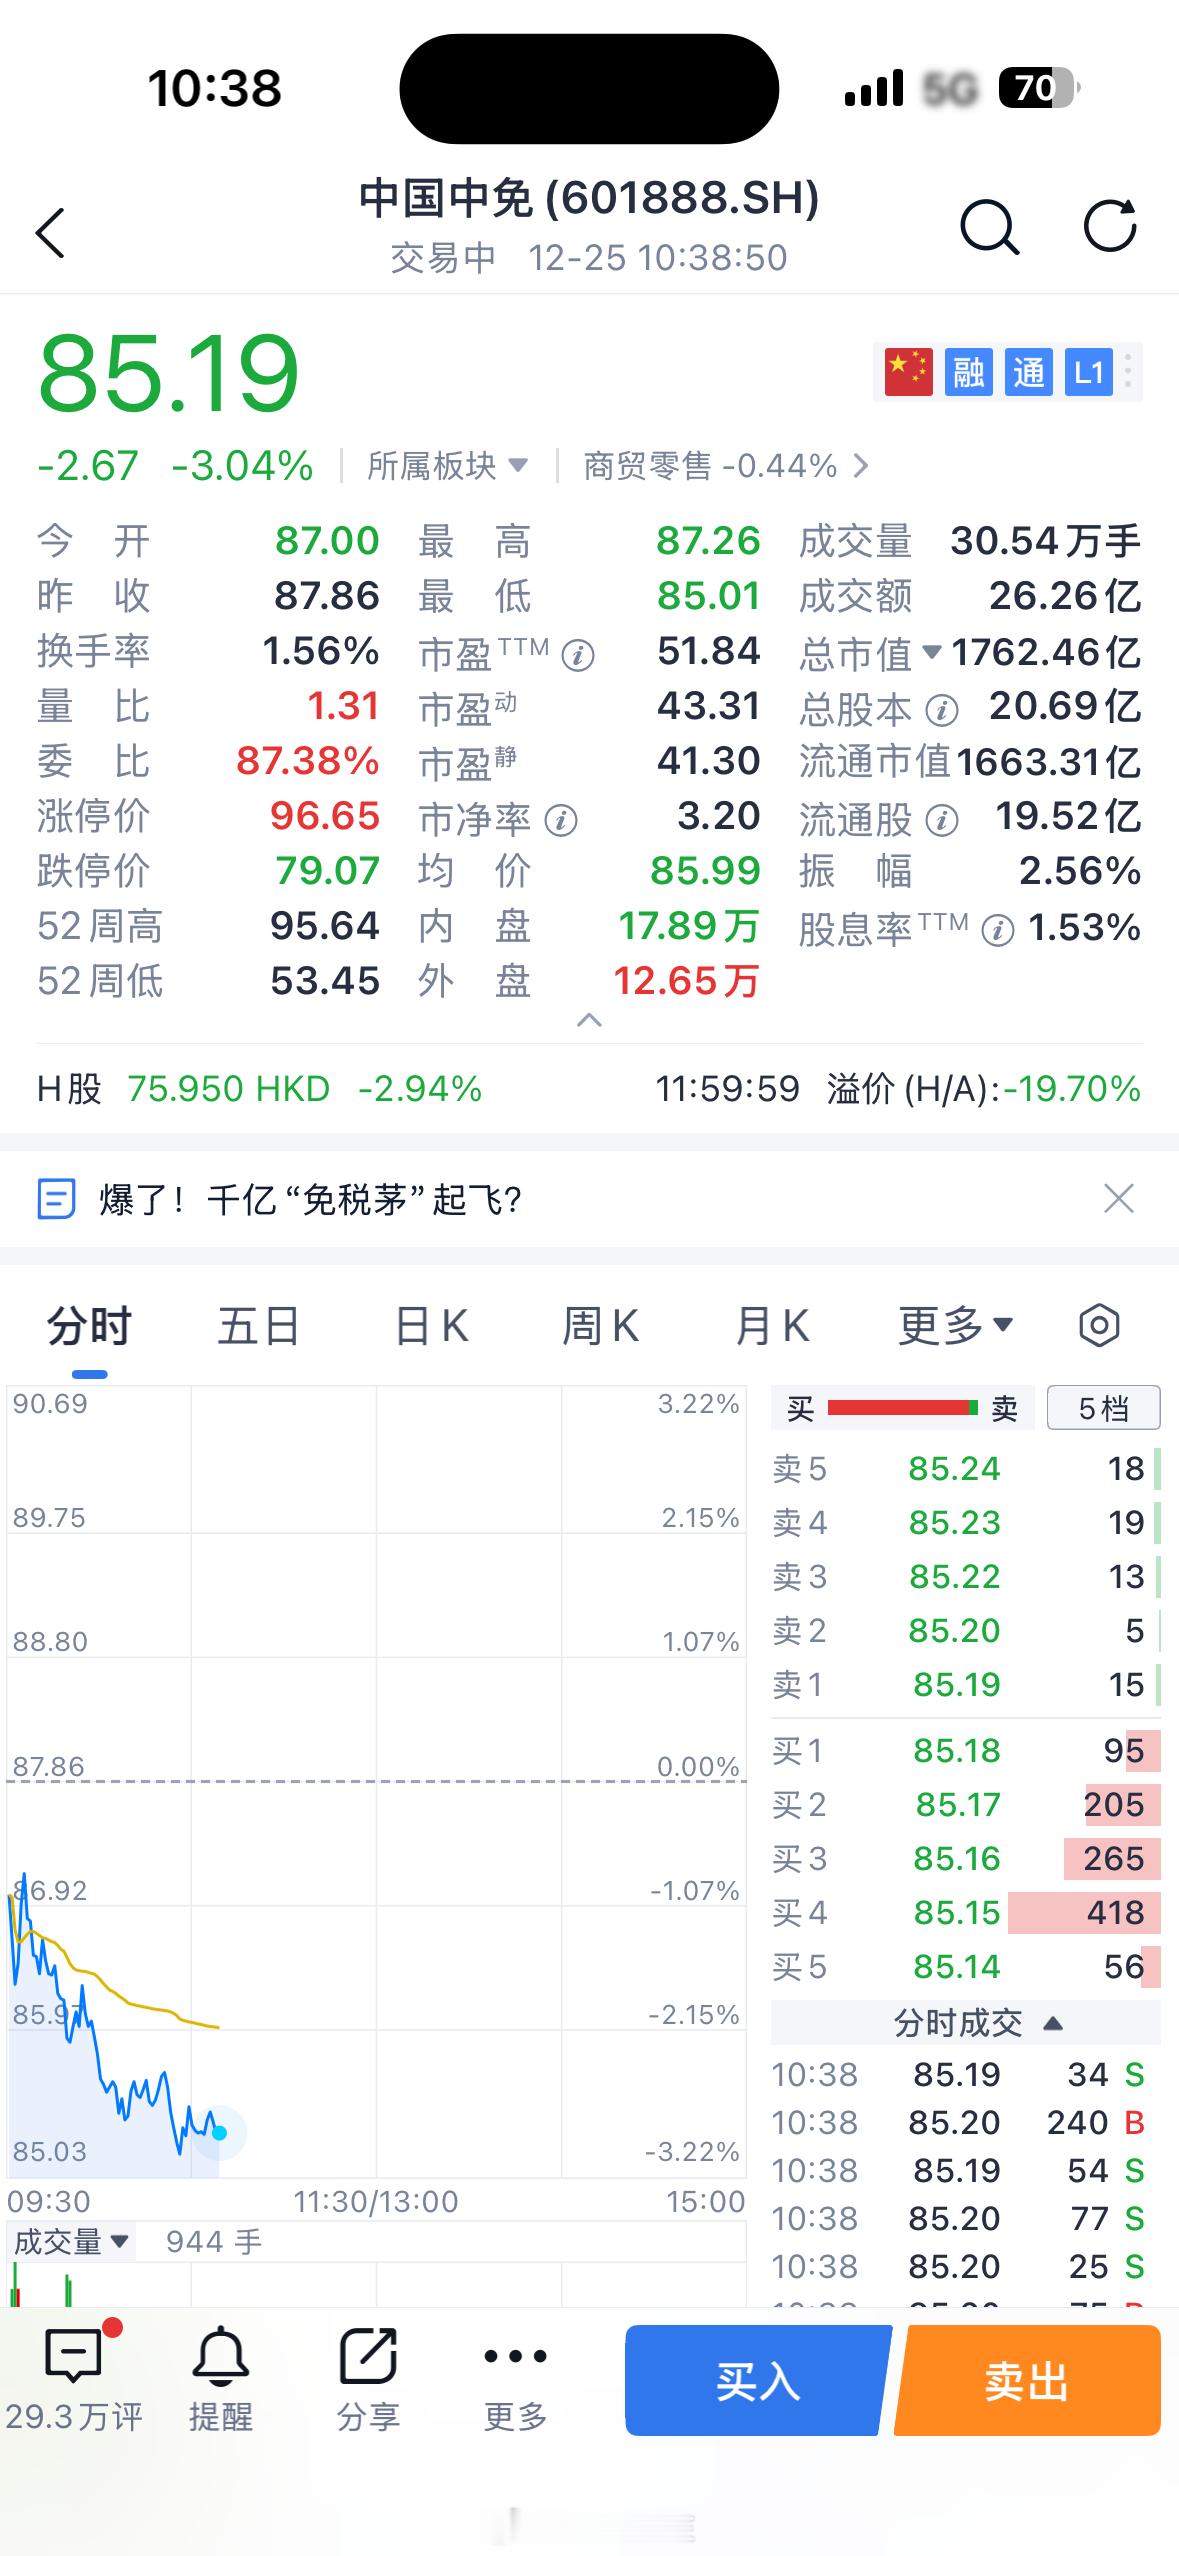Expand the 所属板块 dropdown
Screen dimensions: 1179x2556
(447, 466)
